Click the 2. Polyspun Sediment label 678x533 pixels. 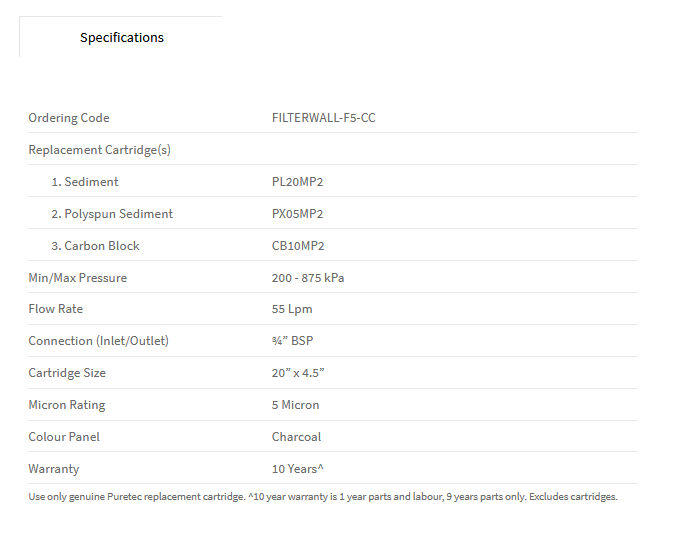(x=112, y=214)
